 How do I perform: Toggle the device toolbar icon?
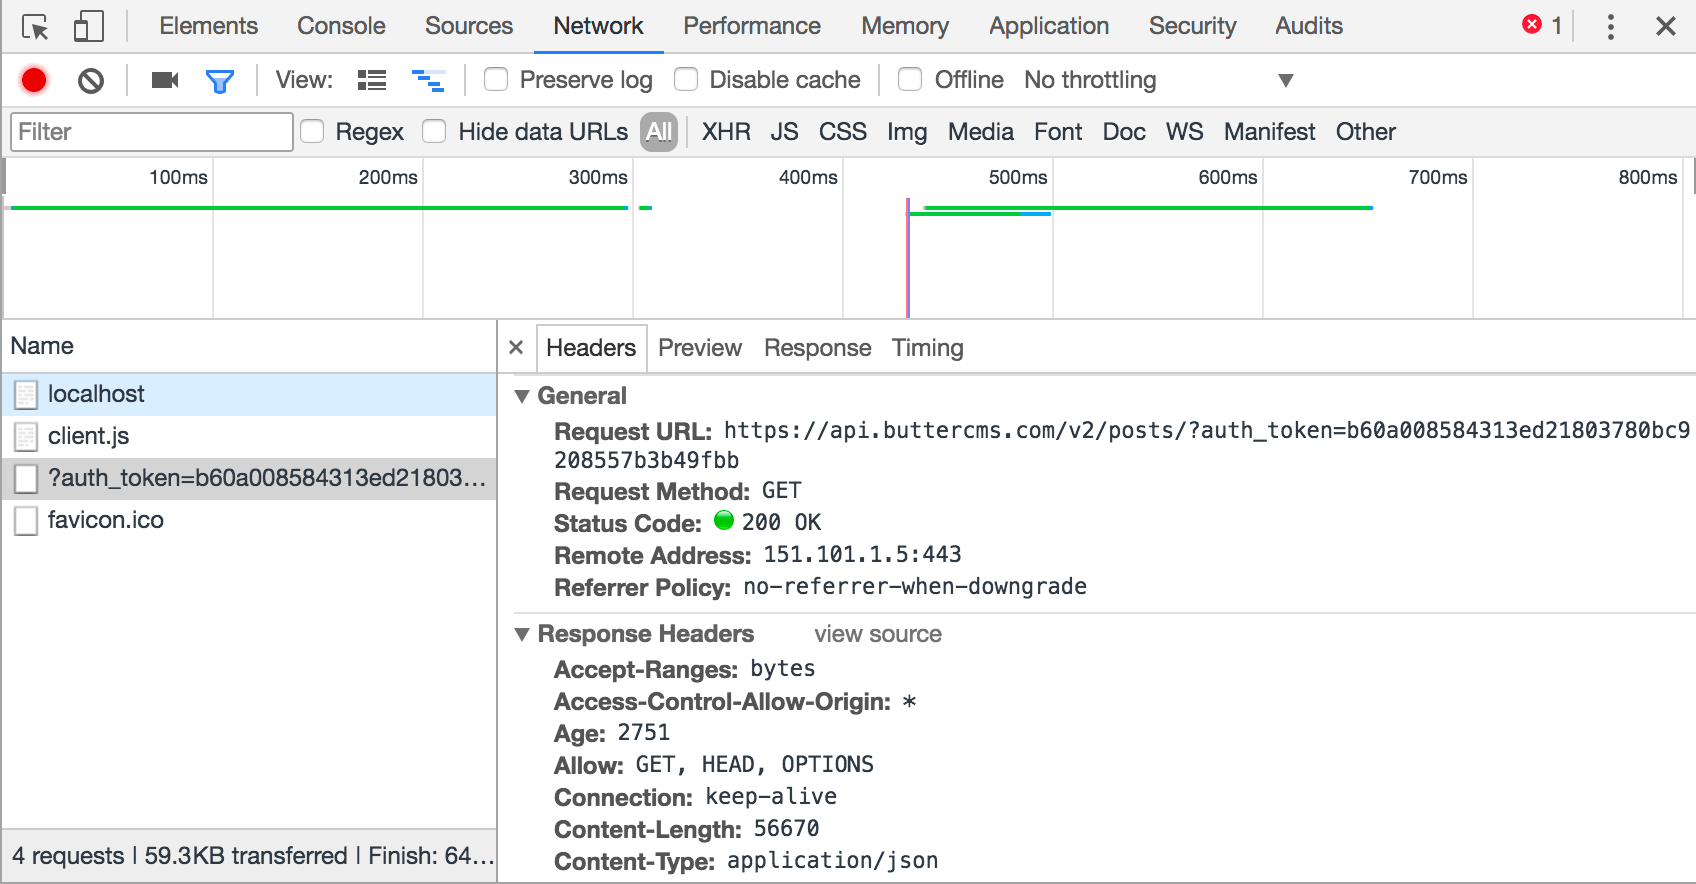point(89,27)
